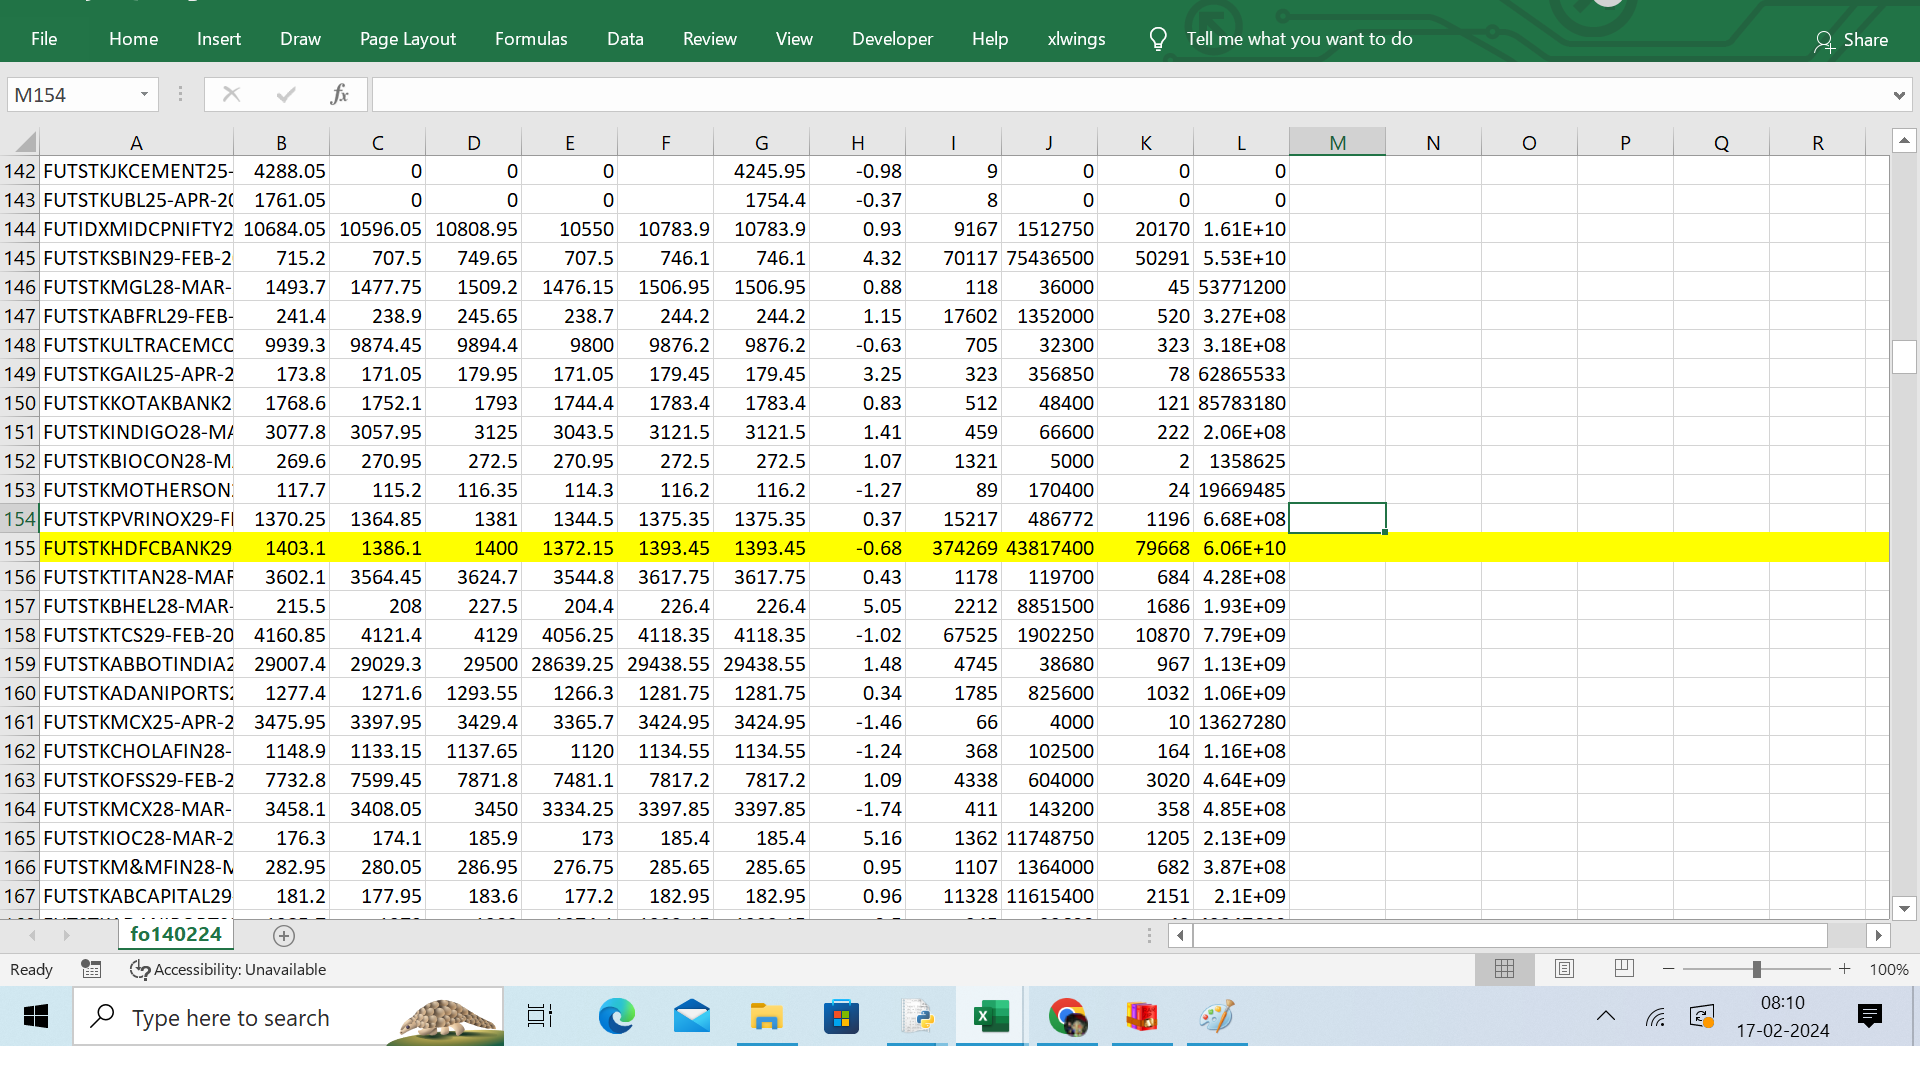Open the Page Layout tab

pos(407,39)
